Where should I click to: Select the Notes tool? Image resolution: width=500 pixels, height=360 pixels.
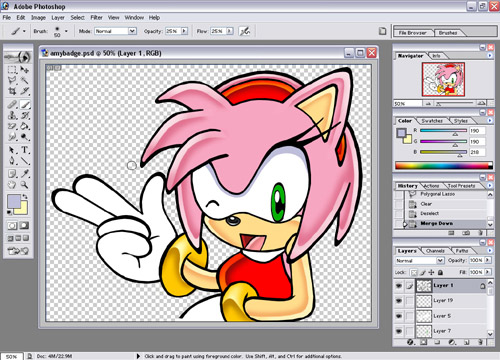(12, 174)
